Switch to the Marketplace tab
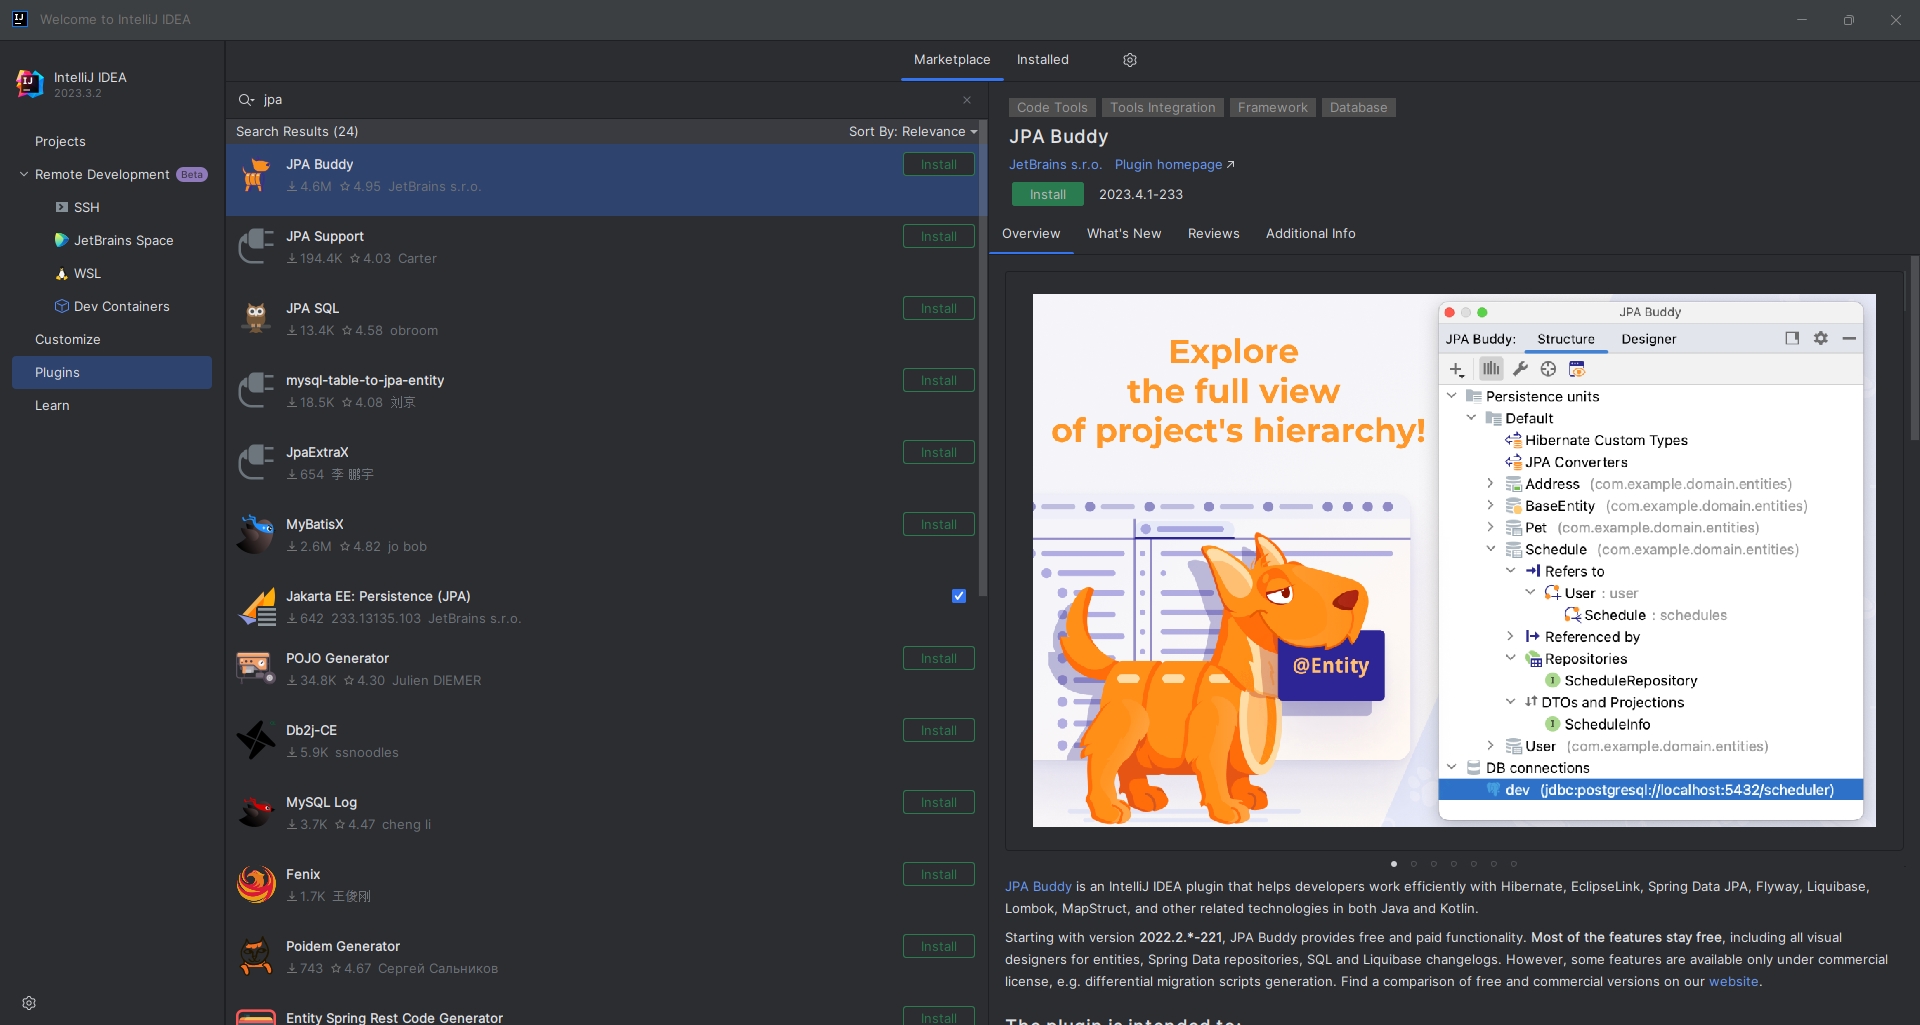The image size is (1920, 1025). click(952, 60)
